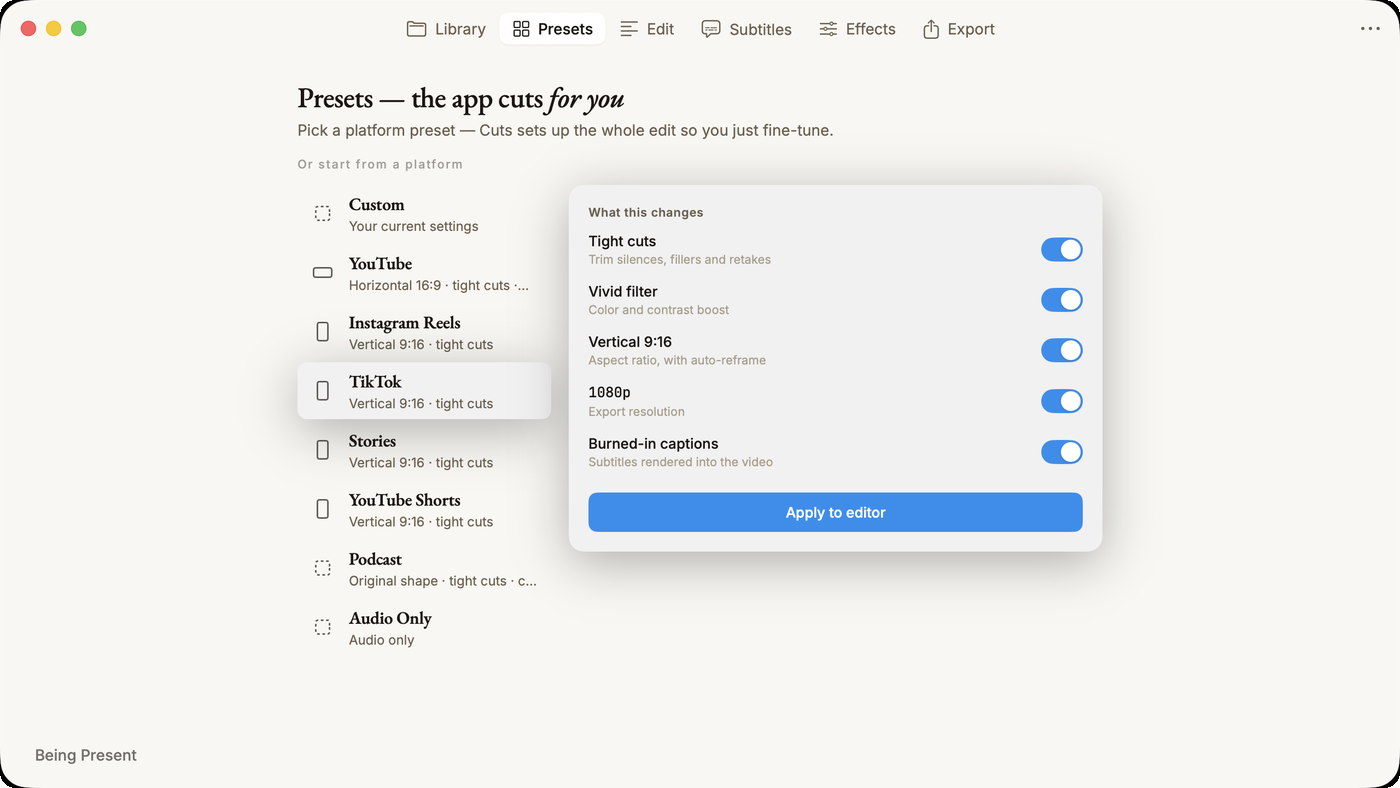Click the Export share icon

[x=931, y=29]
